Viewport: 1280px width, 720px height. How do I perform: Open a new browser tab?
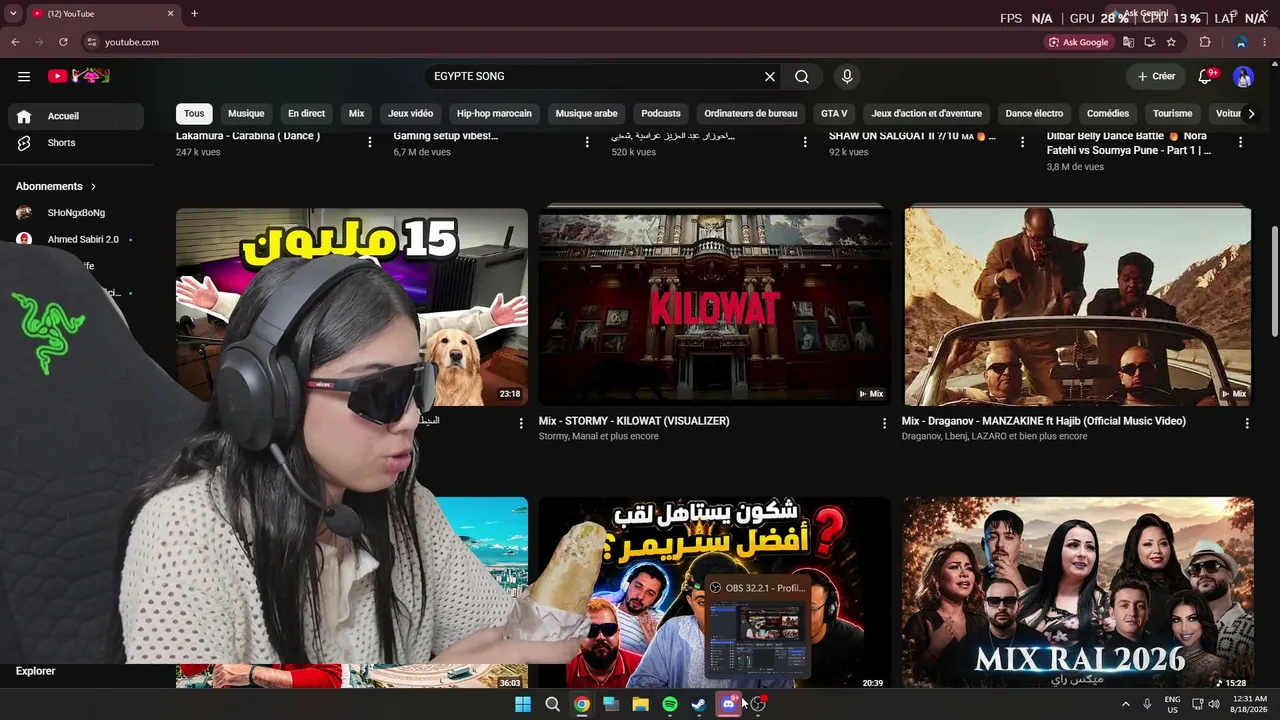pyautogui.click(x=194, y=13)
